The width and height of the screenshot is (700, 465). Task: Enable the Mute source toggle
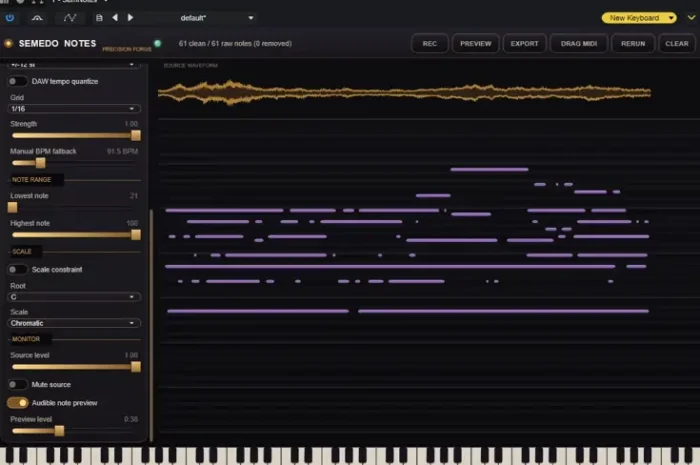[x=17, y=385]
